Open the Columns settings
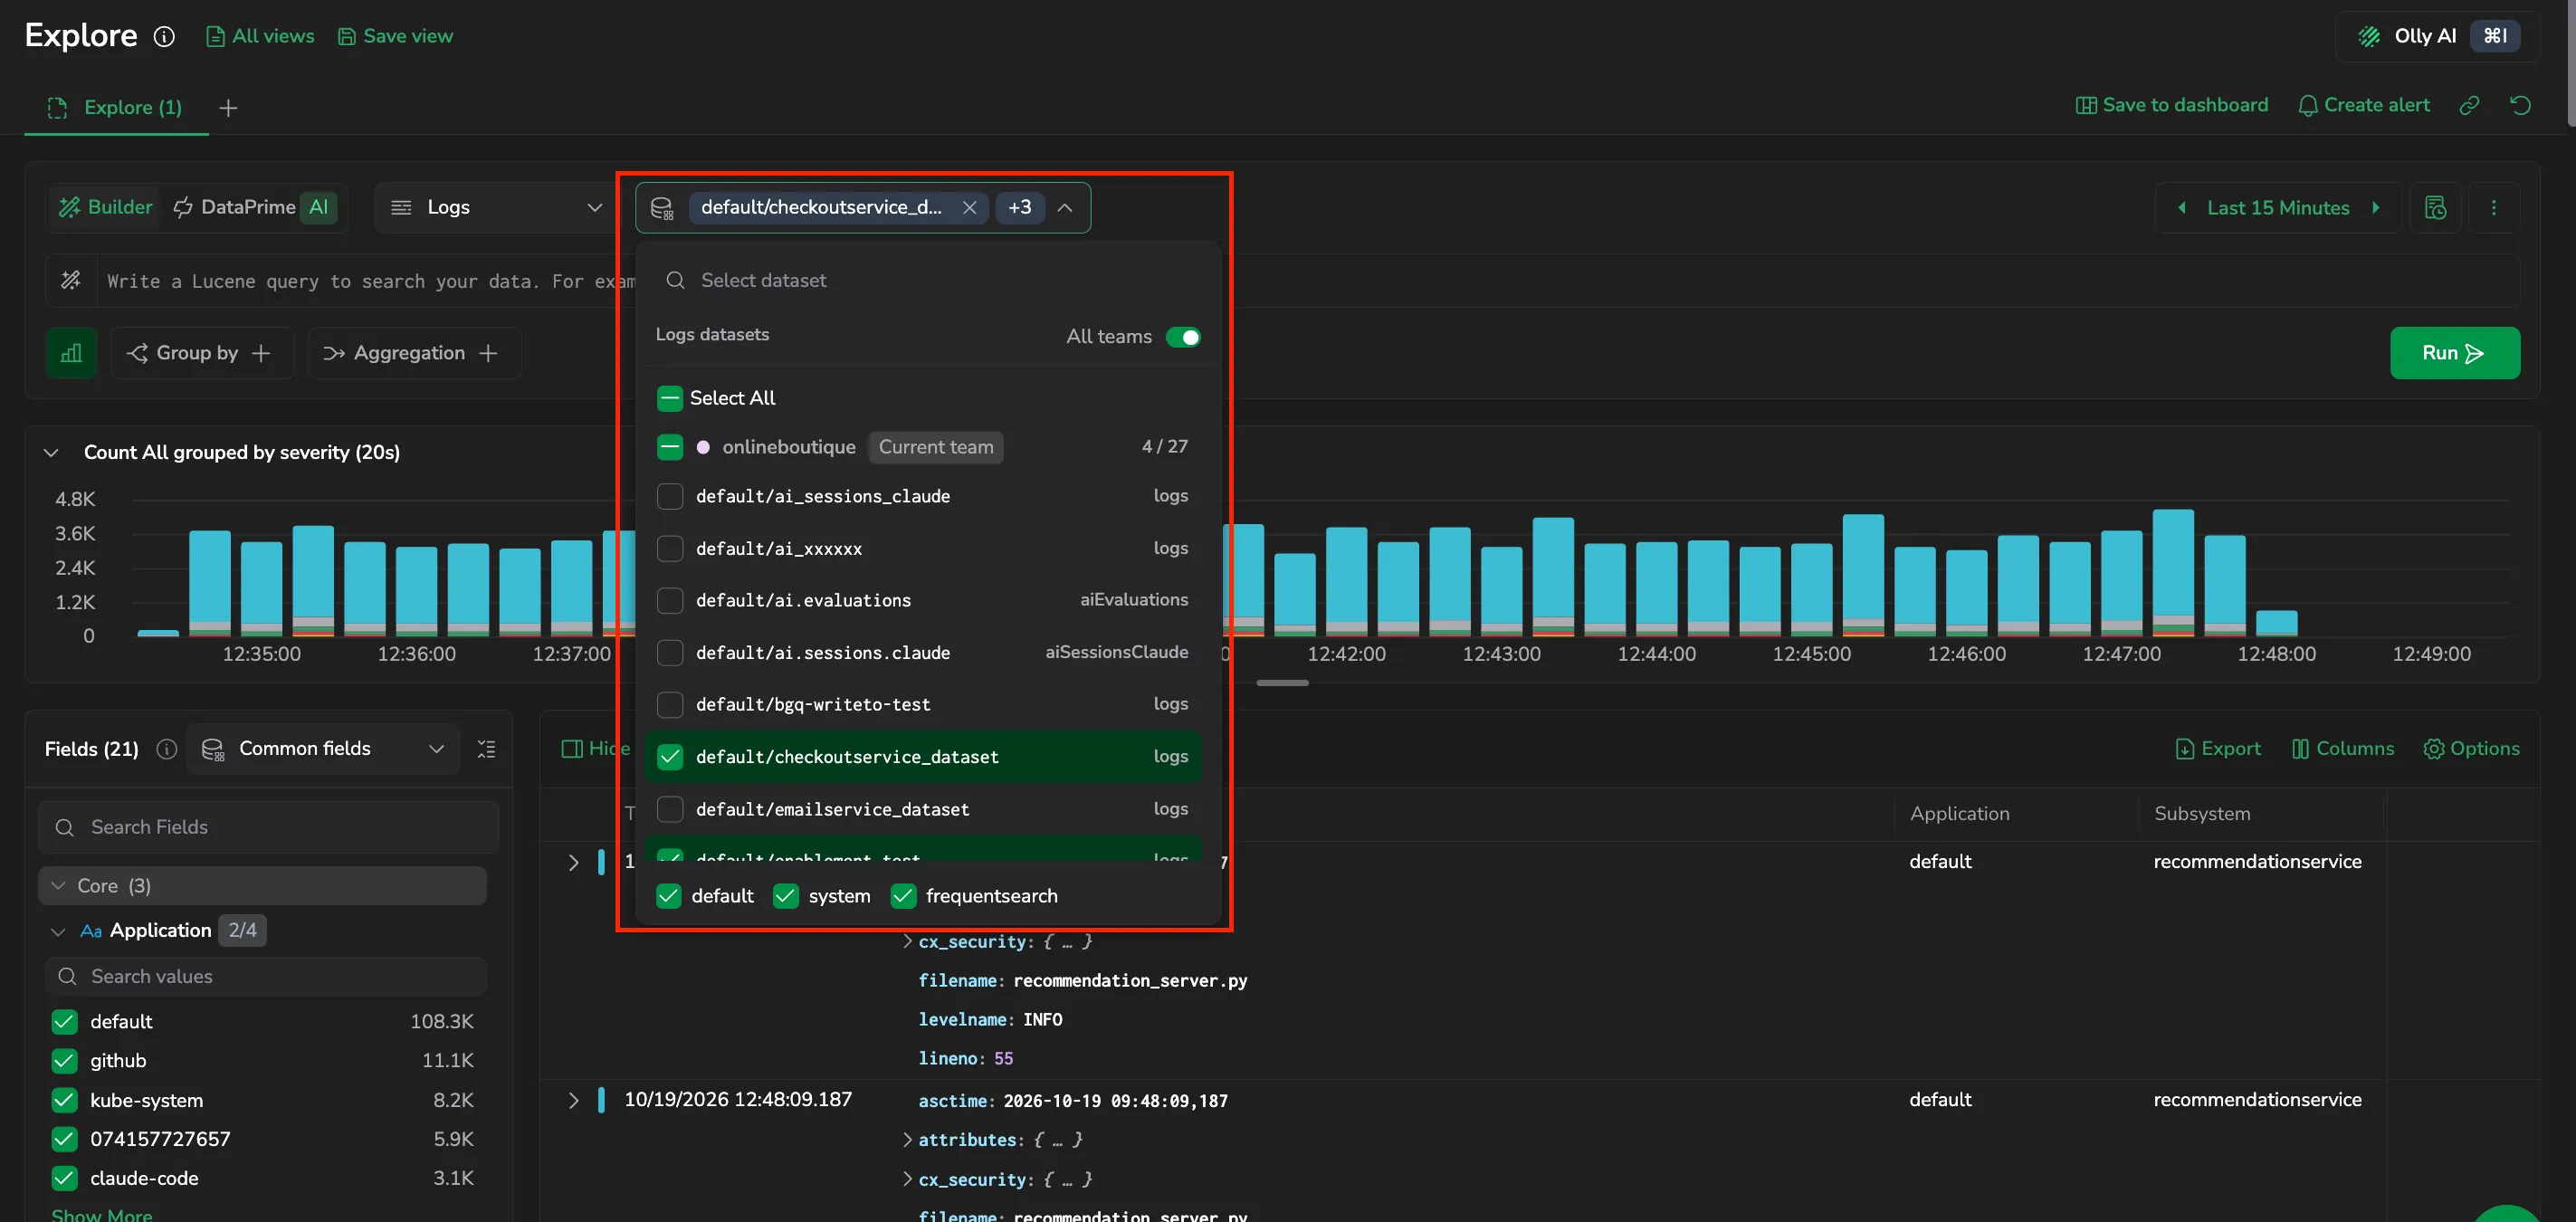 pos(2342,749)
